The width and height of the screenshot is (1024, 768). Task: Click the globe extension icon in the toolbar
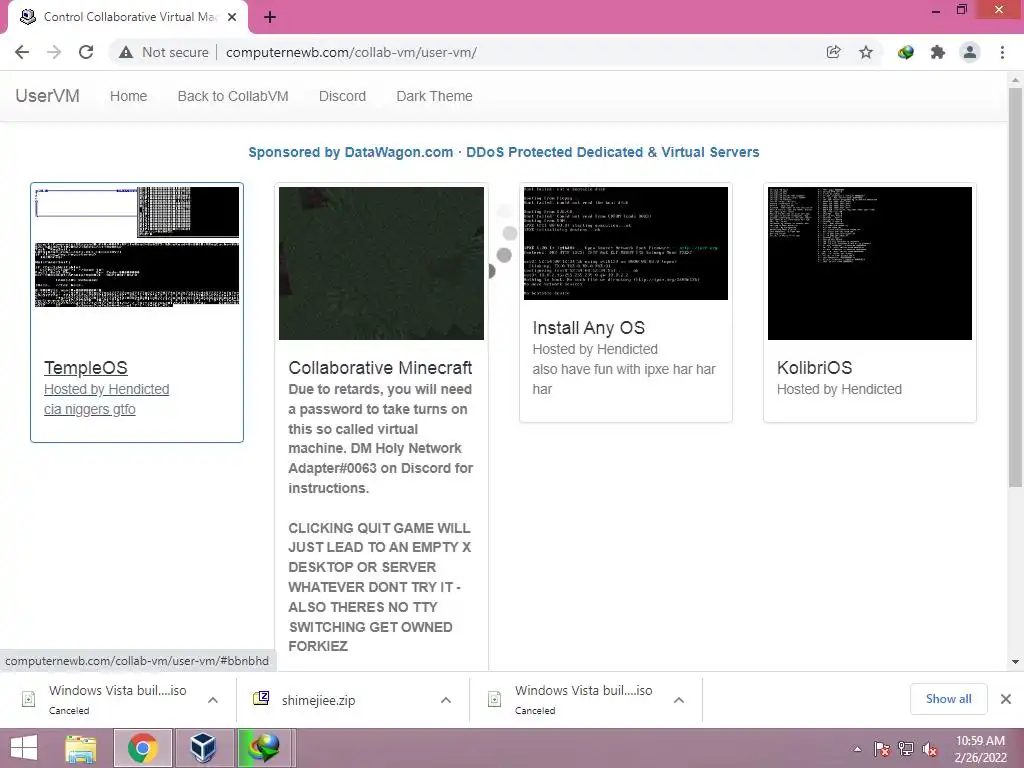(x=905, y=52)
